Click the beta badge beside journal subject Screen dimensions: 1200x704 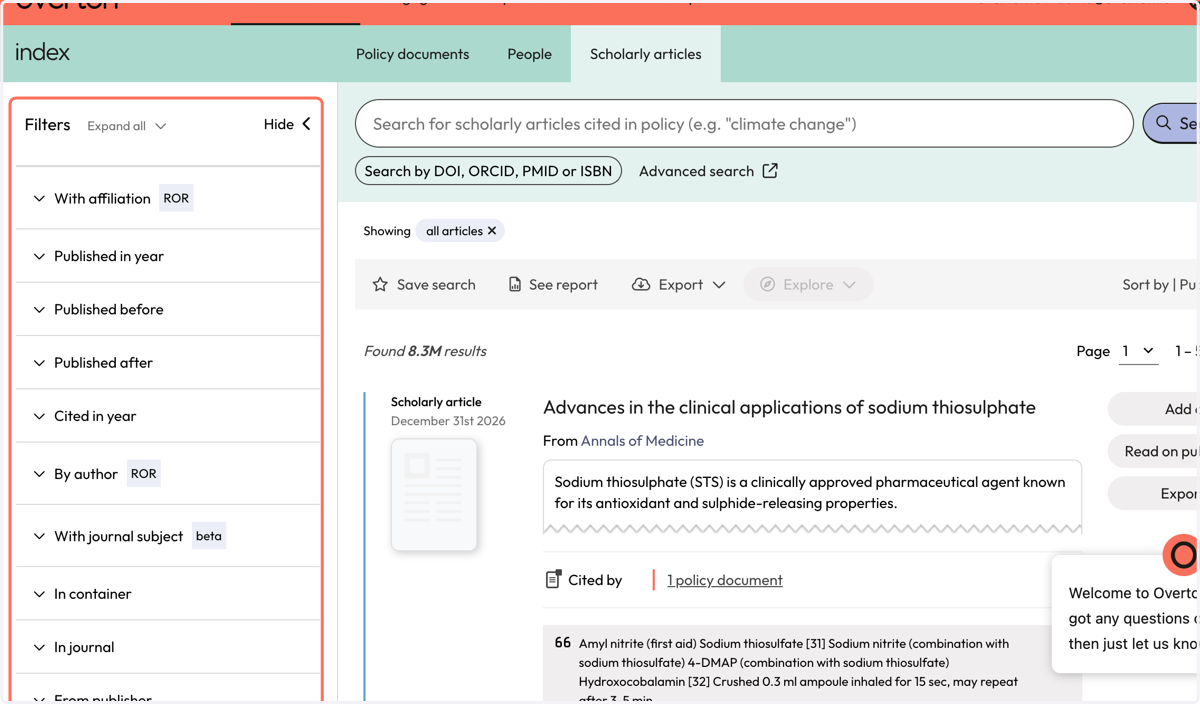click(209, 536)
